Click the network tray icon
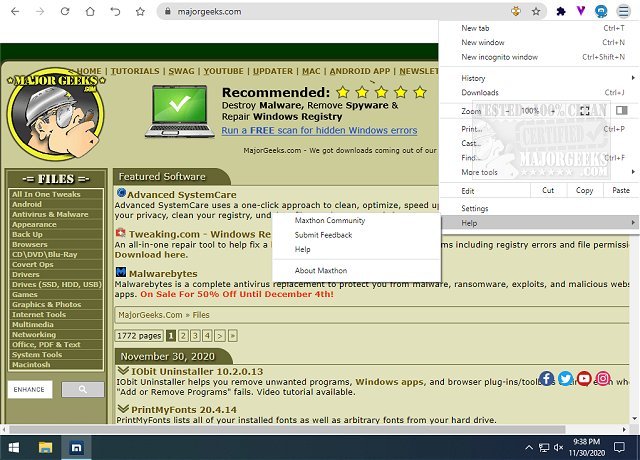The image size is (640, 460). coord(544,448)
